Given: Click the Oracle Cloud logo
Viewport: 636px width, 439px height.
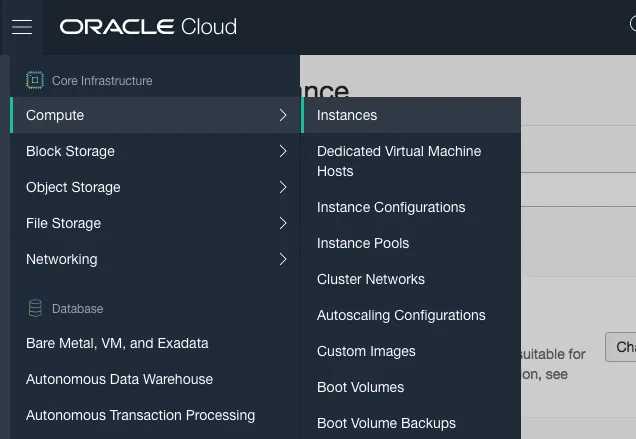Looking at the screenshot, I should 148,27.
